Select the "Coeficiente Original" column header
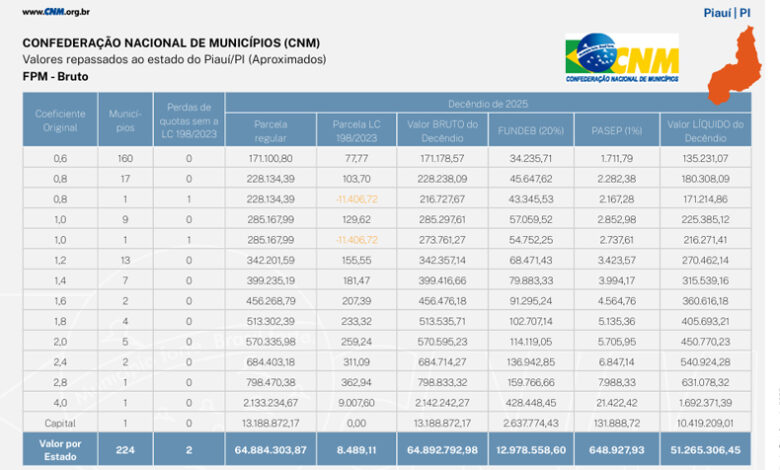The image size is (780, 470). pos(60,120)
